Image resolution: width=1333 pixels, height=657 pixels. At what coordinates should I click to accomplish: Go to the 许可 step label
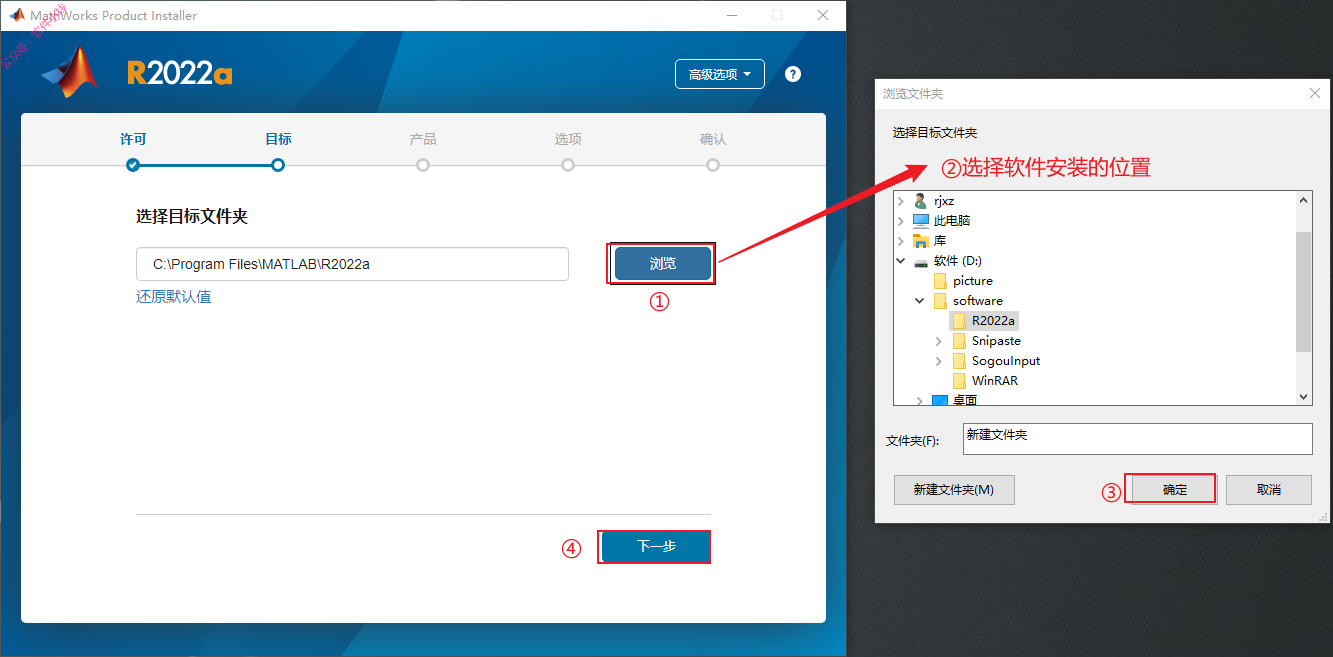click(133, 139)
